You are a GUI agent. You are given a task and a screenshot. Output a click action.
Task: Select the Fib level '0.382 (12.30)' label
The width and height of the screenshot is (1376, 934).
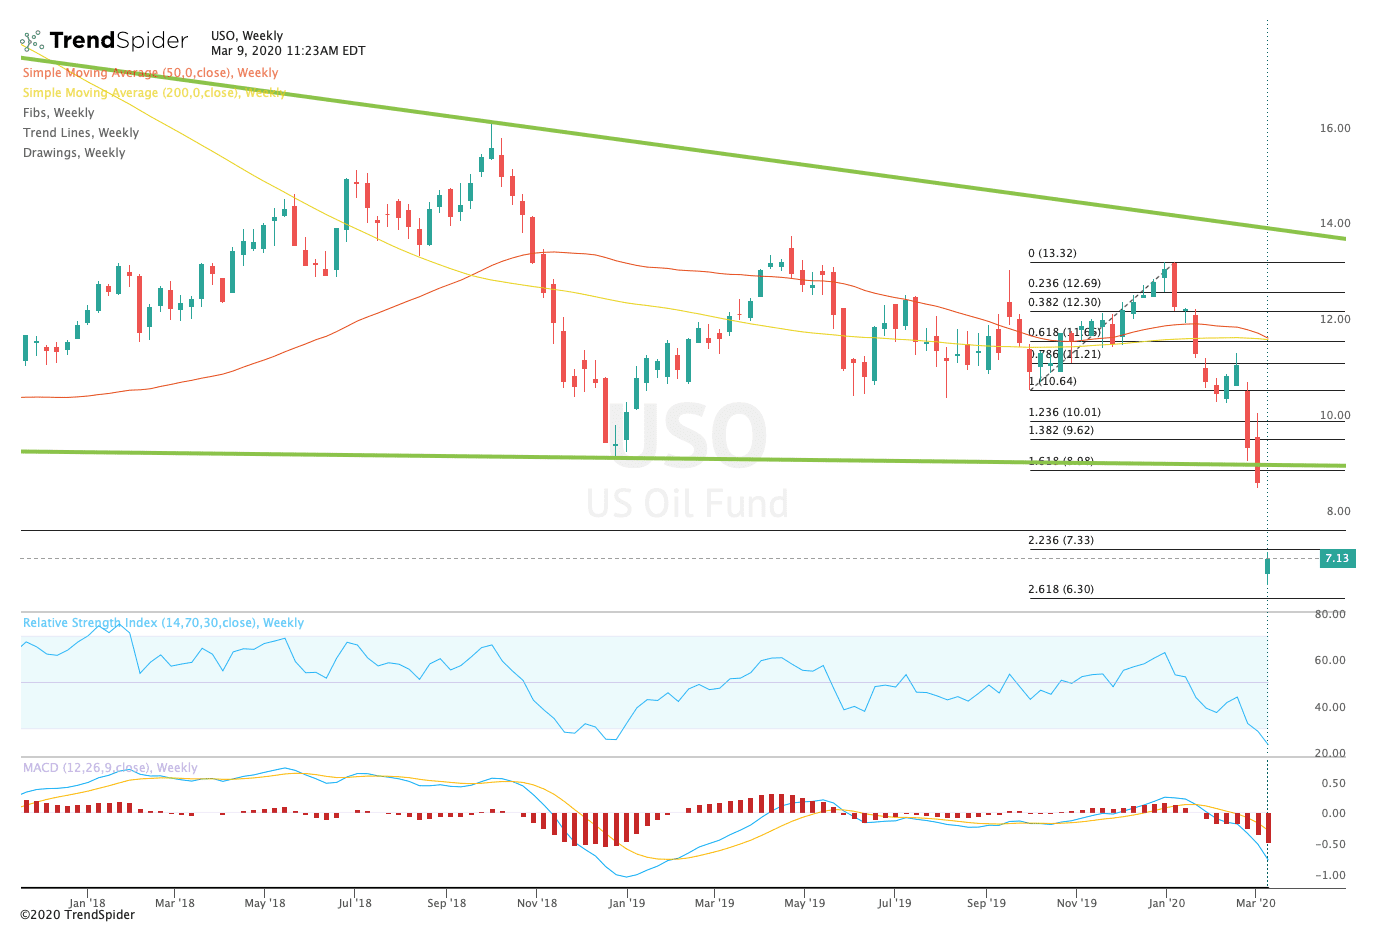pyautogui.click(x=1065, y=303)
